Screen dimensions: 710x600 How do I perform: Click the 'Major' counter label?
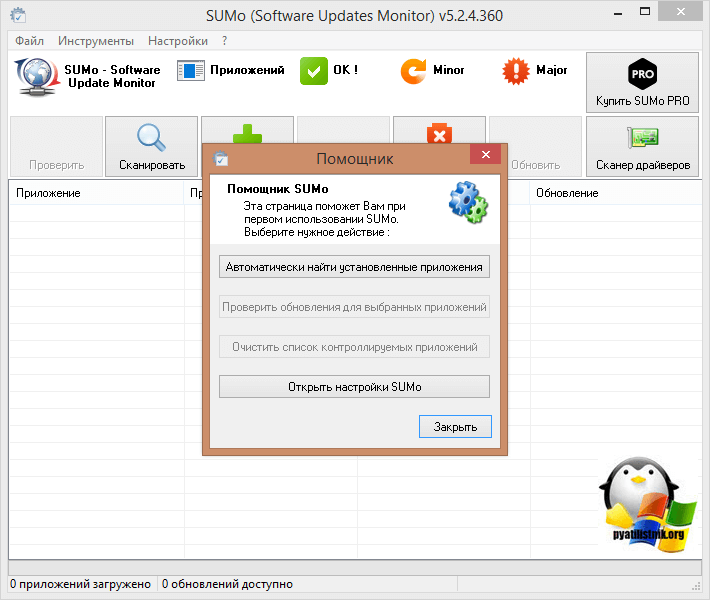click(552, 70)
